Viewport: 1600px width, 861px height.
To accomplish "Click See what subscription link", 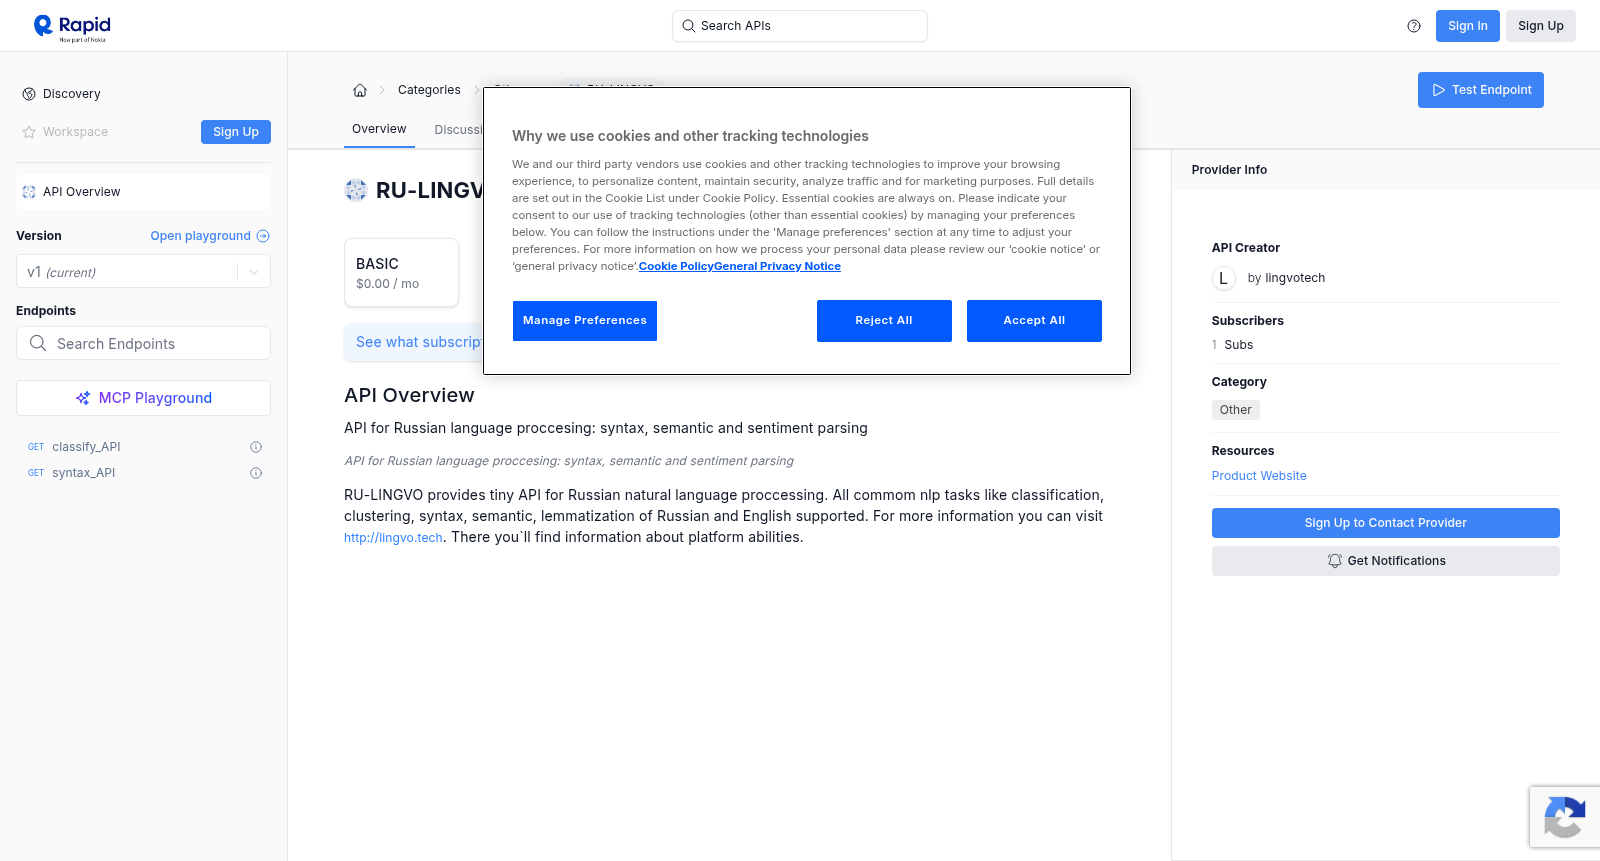I will [x=419, y=342].
